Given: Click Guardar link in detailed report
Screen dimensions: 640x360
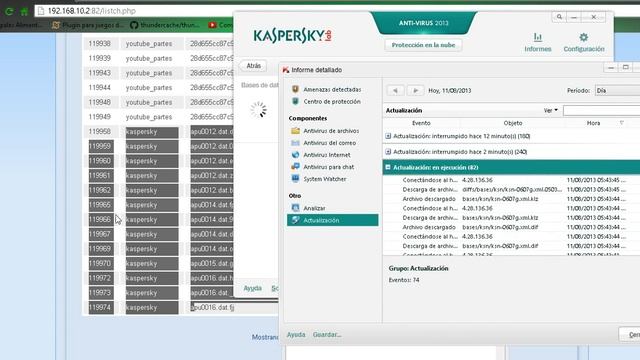Looking at the screenshot, I should (x=327, y=334).
